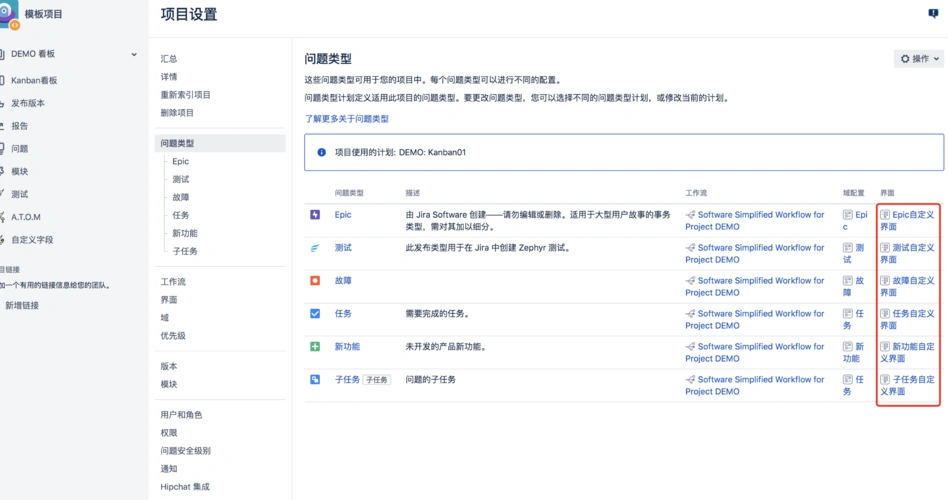Open 模块 in the left sidebar
The image size is (948, 500).
[x=19, y=172]
